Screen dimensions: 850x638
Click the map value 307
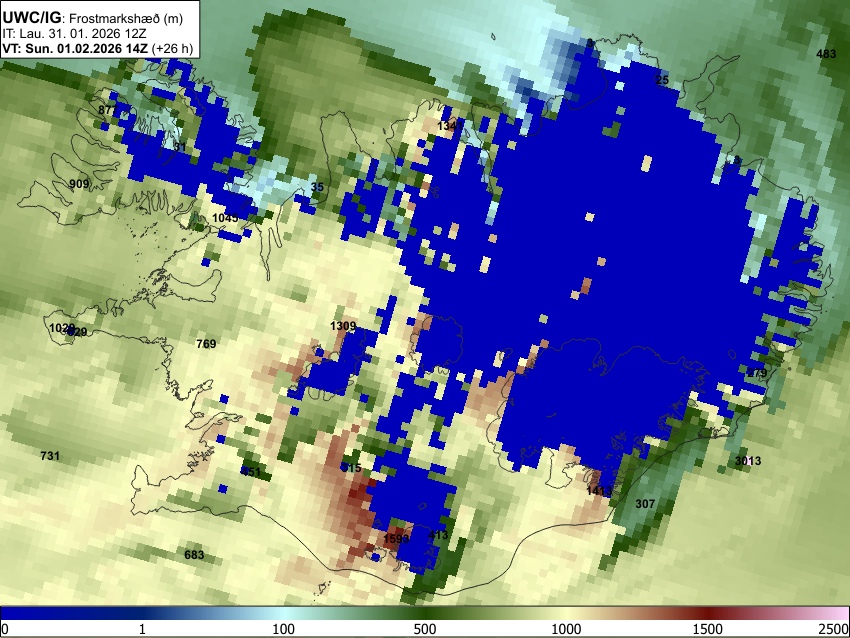645,504
